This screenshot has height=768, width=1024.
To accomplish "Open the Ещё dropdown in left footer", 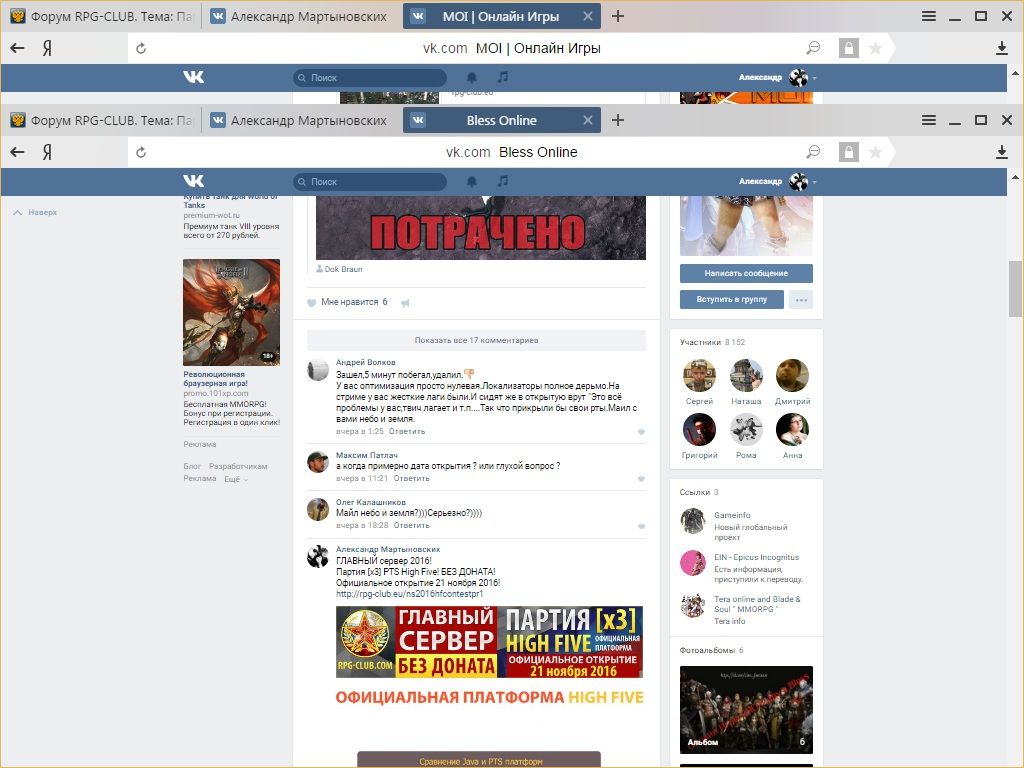I will coord(235,479).
